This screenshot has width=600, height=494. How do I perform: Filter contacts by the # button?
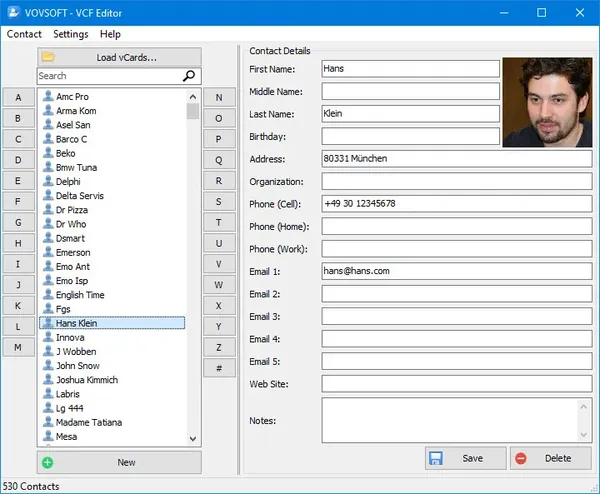[x=219, y=368]
